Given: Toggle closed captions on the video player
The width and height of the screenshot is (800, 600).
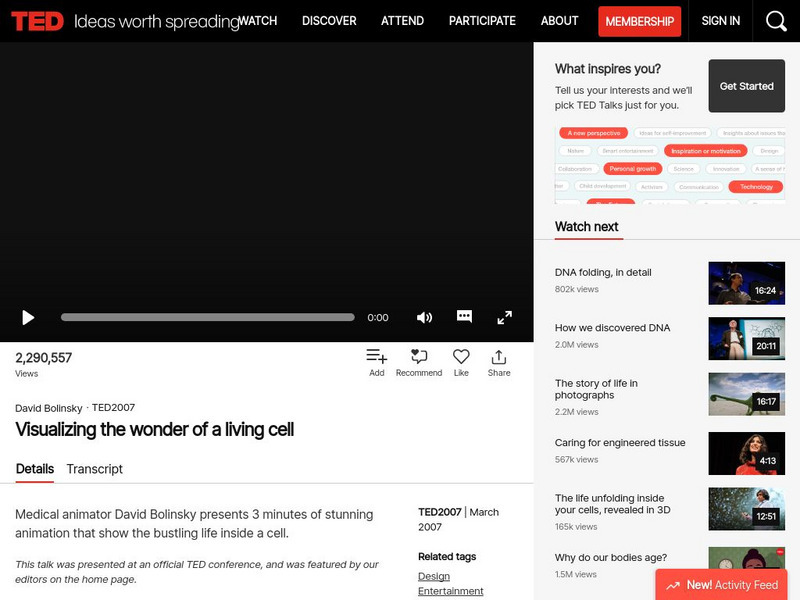Looking at the screenshot, I should tap(463, 316).
